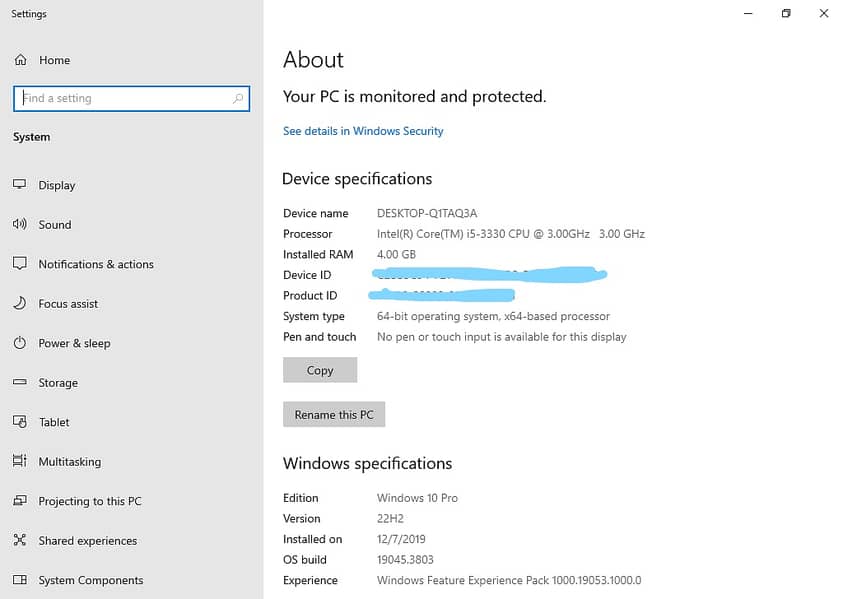Click the Windows specifications heading
843x599 pixels.
(367, 463)
